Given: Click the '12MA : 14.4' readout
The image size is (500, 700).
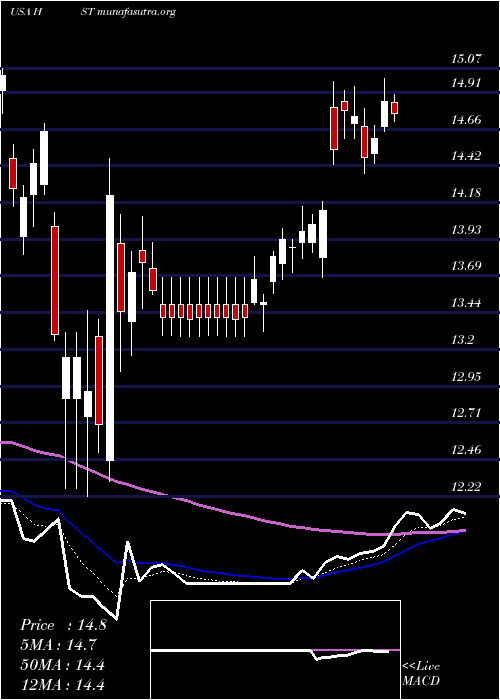Looking at the screenshot, I should (62, 684).
